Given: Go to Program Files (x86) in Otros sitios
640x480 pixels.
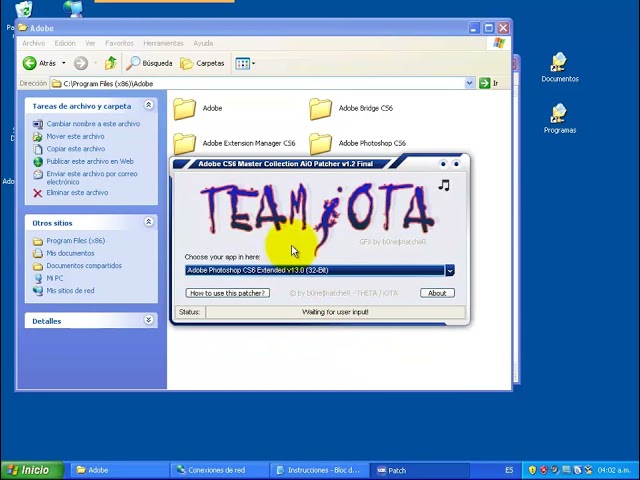Looking at the screenshot, I should (76, 241).
